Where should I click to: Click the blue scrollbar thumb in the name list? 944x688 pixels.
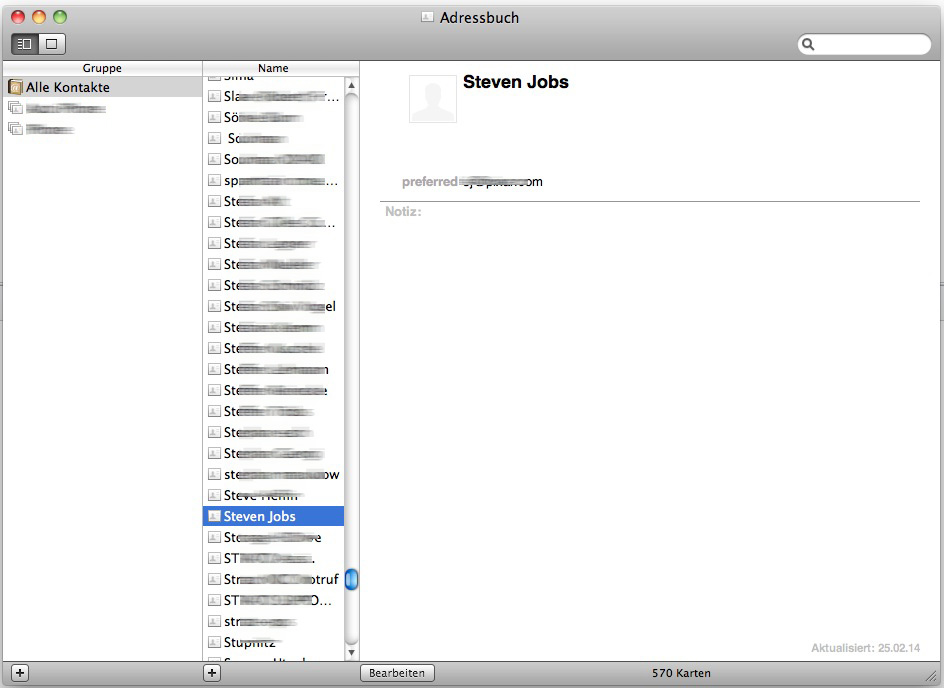click(x=352, y=579)
